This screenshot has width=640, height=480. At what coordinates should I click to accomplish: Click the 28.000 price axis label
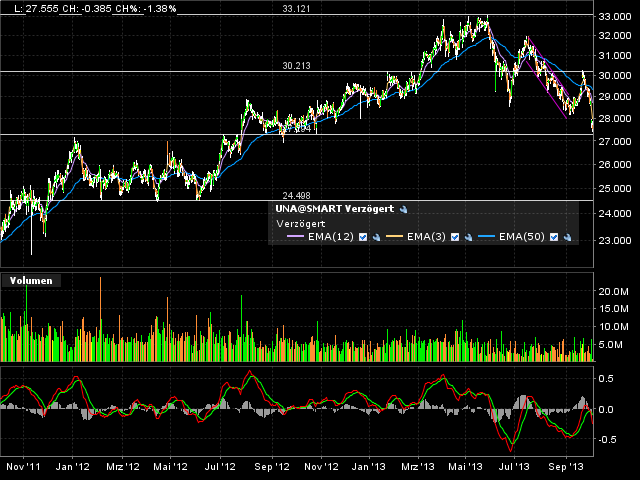(615, 119)
